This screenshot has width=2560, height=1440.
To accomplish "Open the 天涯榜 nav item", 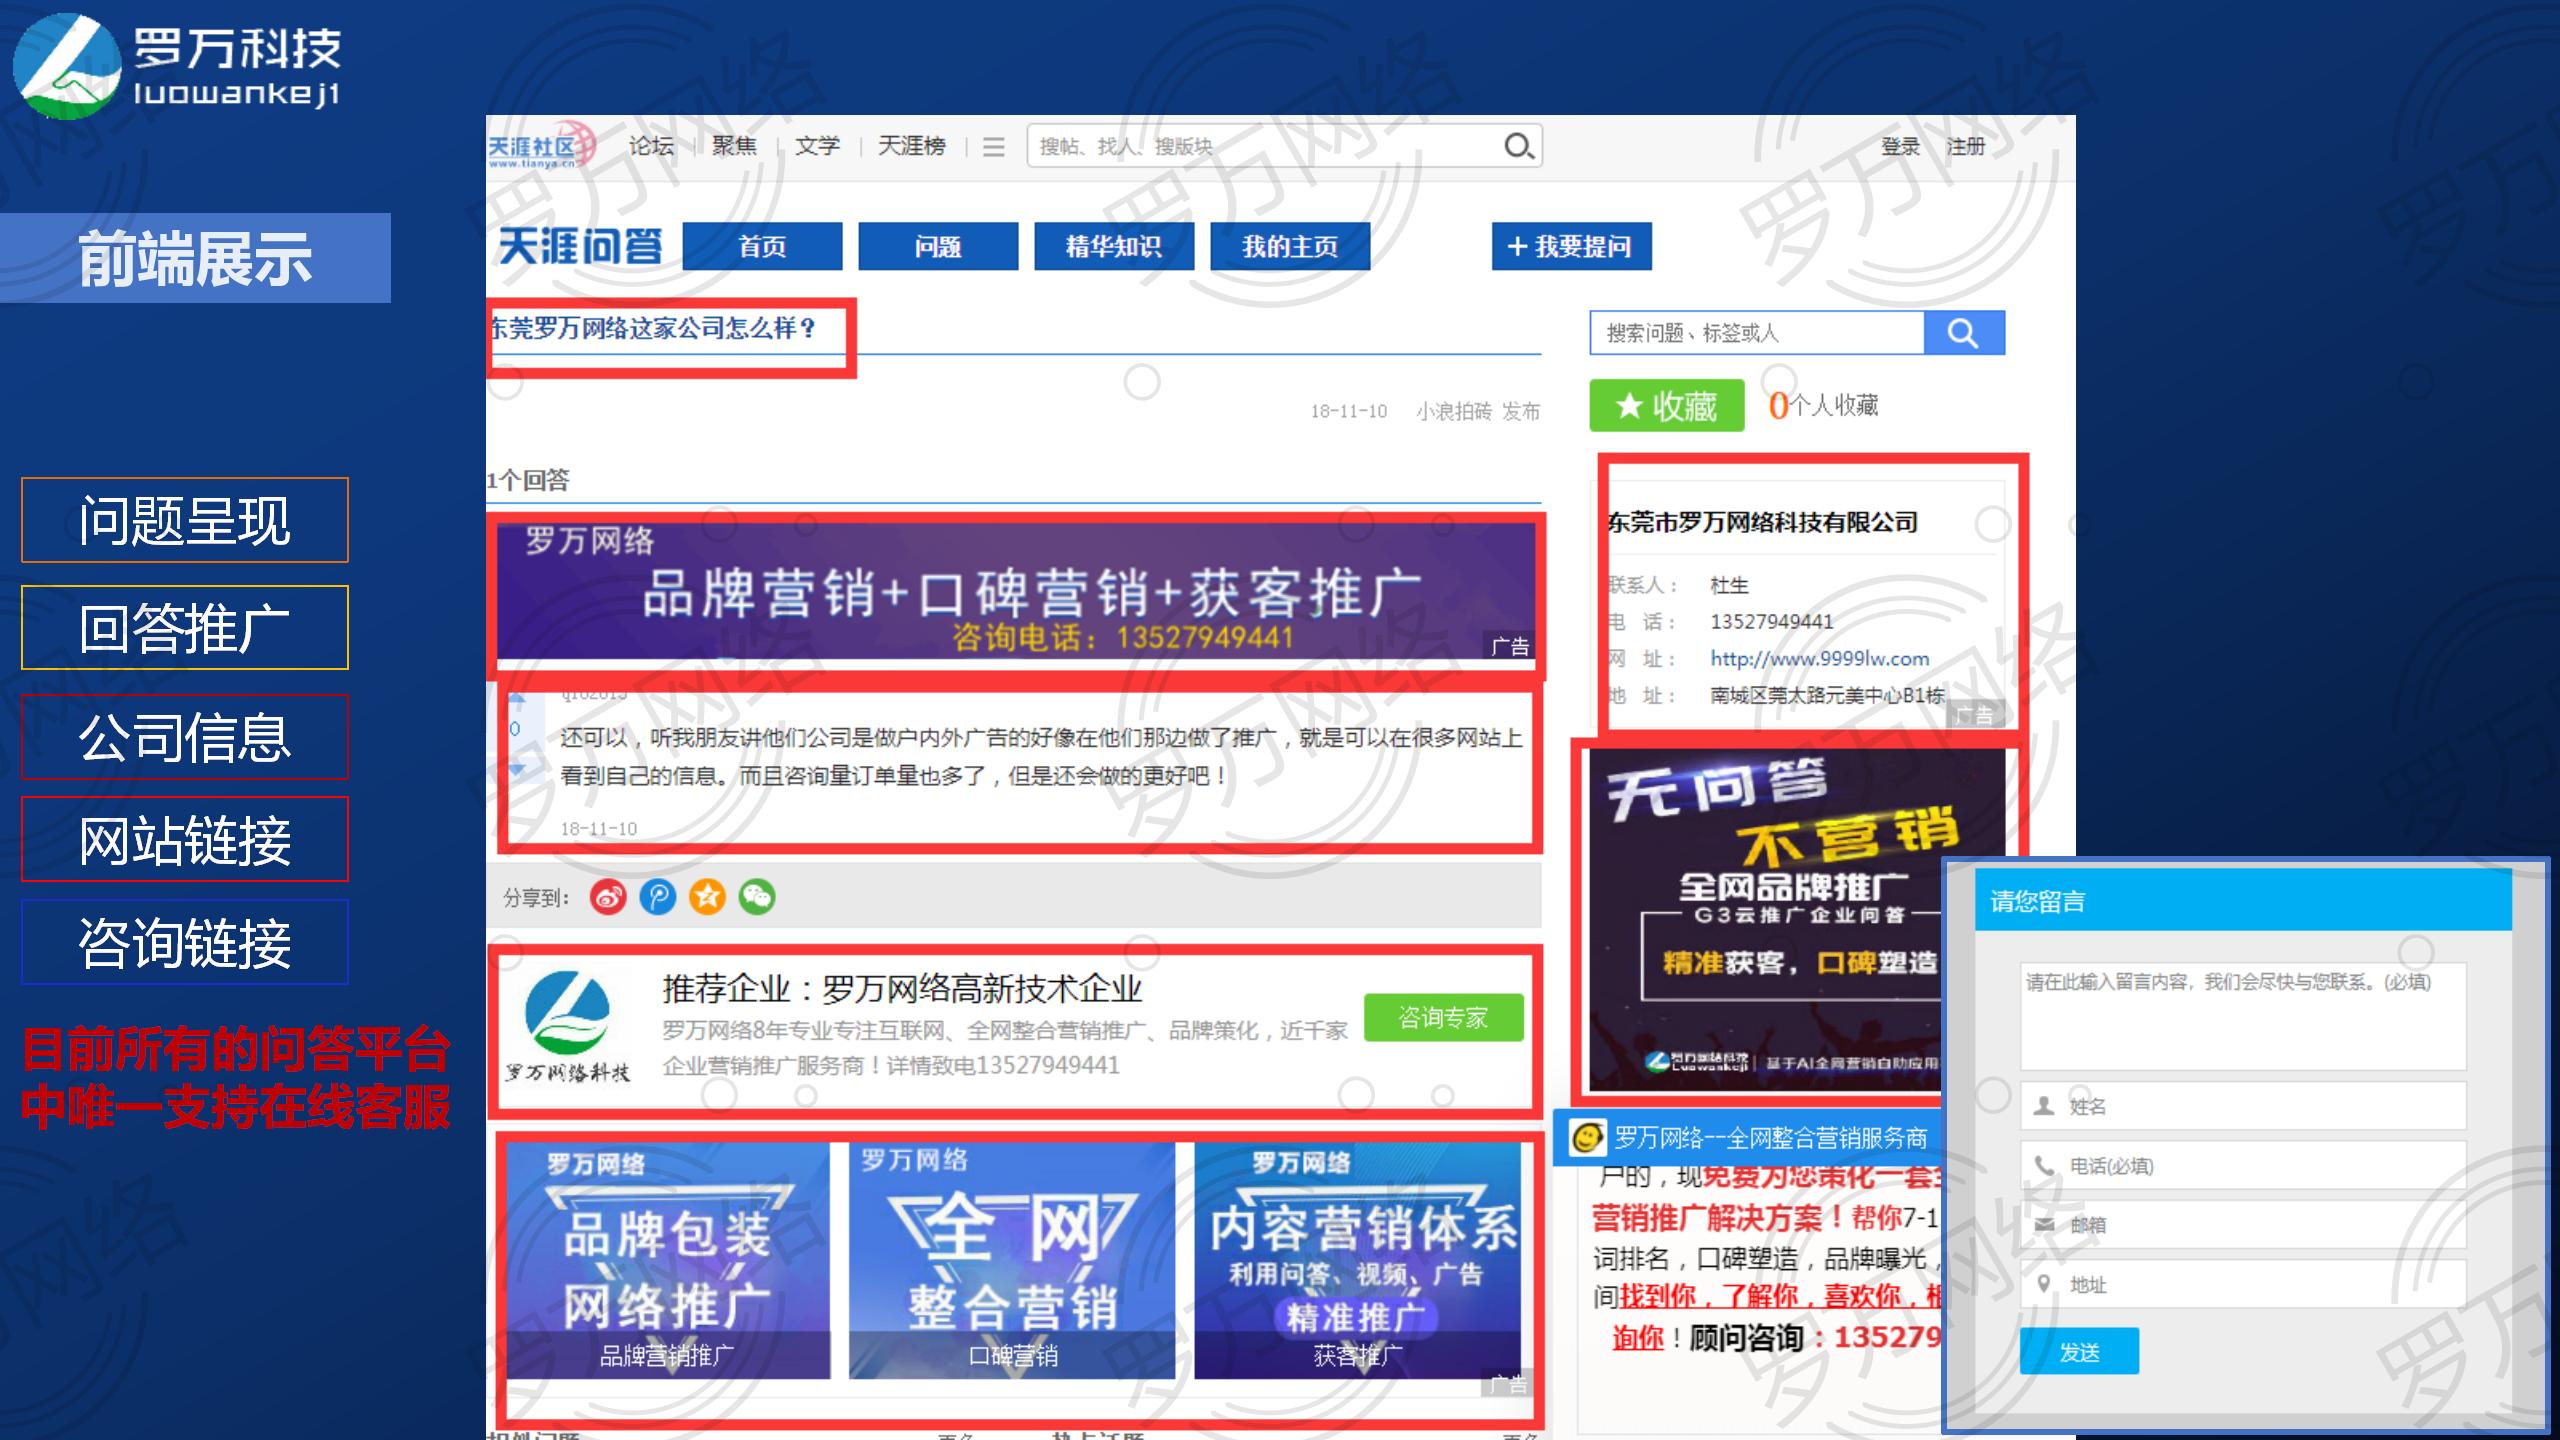I will coord(911,146).
